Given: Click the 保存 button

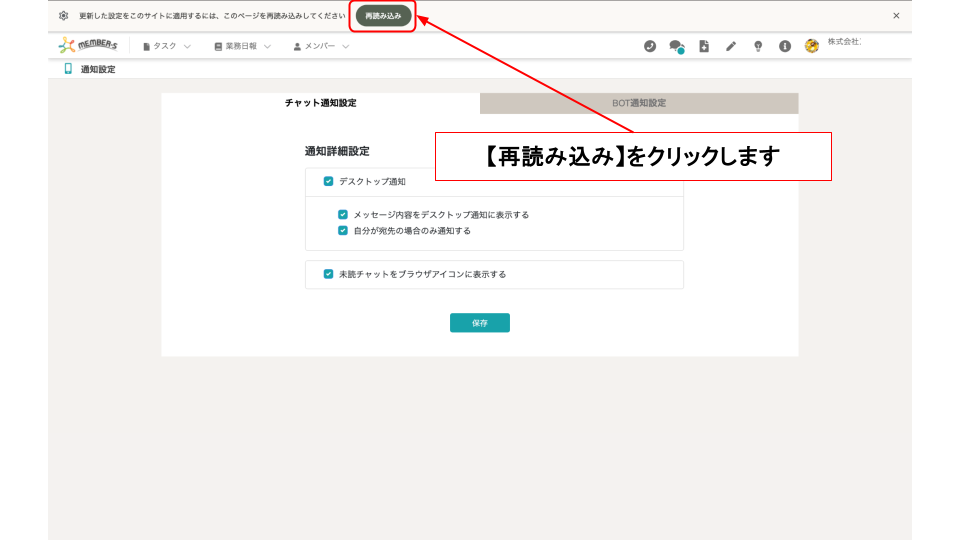Looking at the screenshot, I should pyautogui.click(x=480, y=323).
